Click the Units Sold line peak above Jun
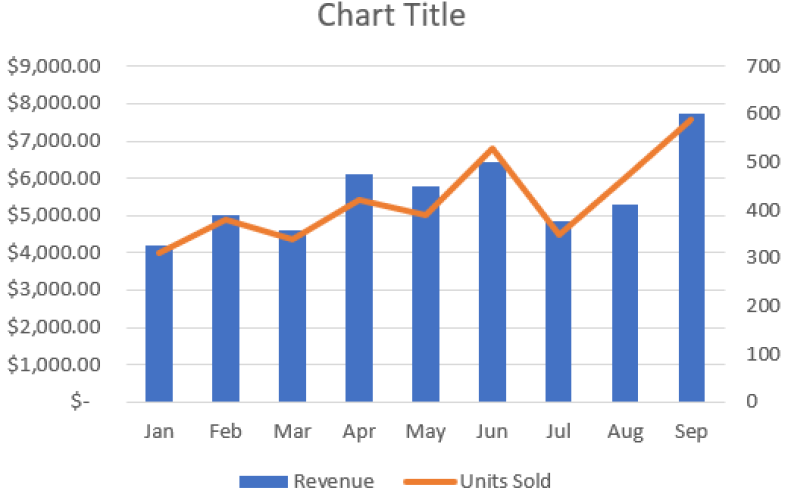Screen dimensions: 788x494 pyautogui.click(x=492, y=150)
